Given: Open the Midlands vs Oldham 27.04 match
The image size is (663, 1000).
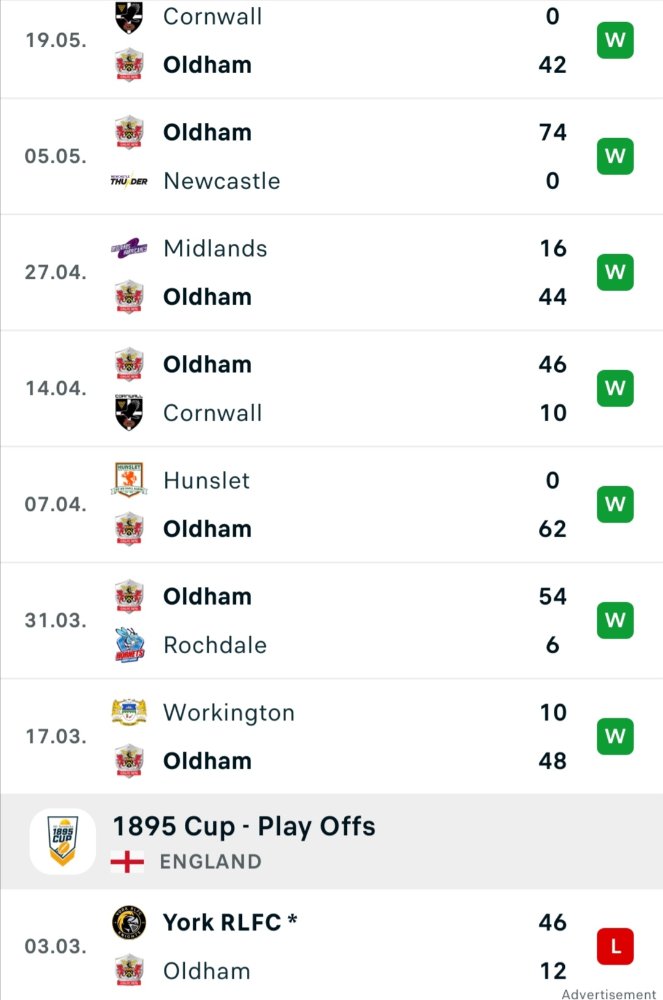Looking at the screenshot, I should point(332,273).
